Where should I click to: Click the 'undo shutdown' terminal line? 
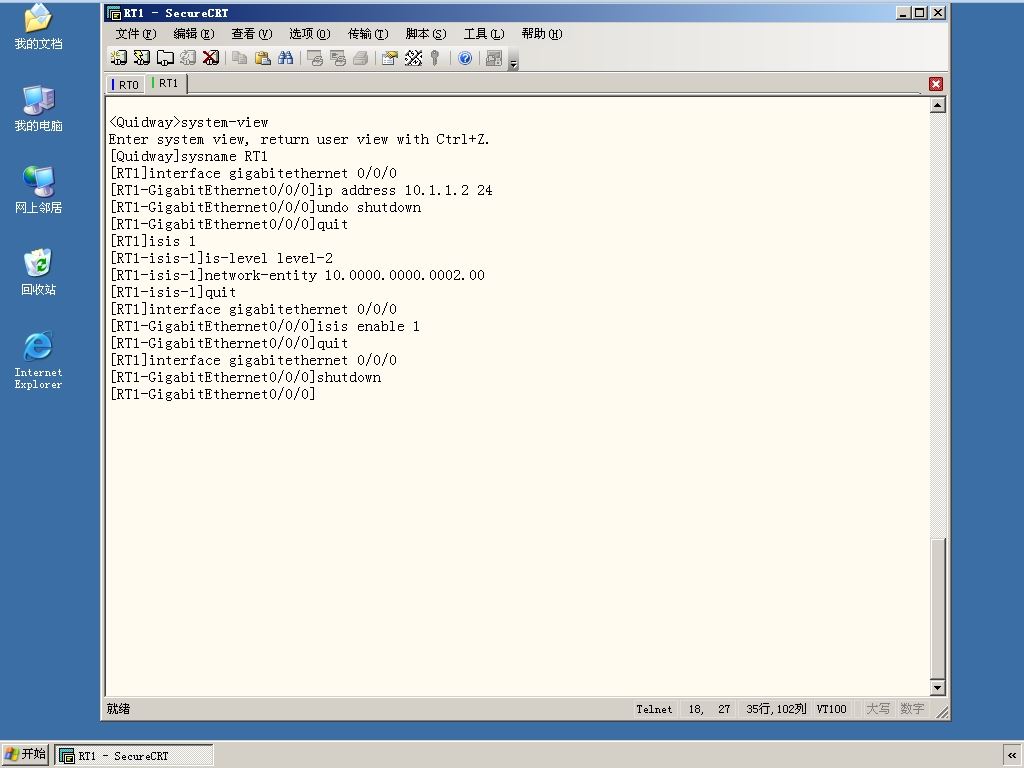point(265,207)
